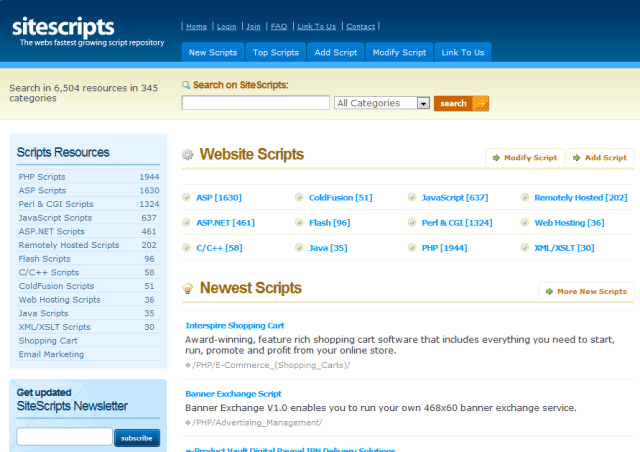Click the More New Scripts button

[587, 292]
